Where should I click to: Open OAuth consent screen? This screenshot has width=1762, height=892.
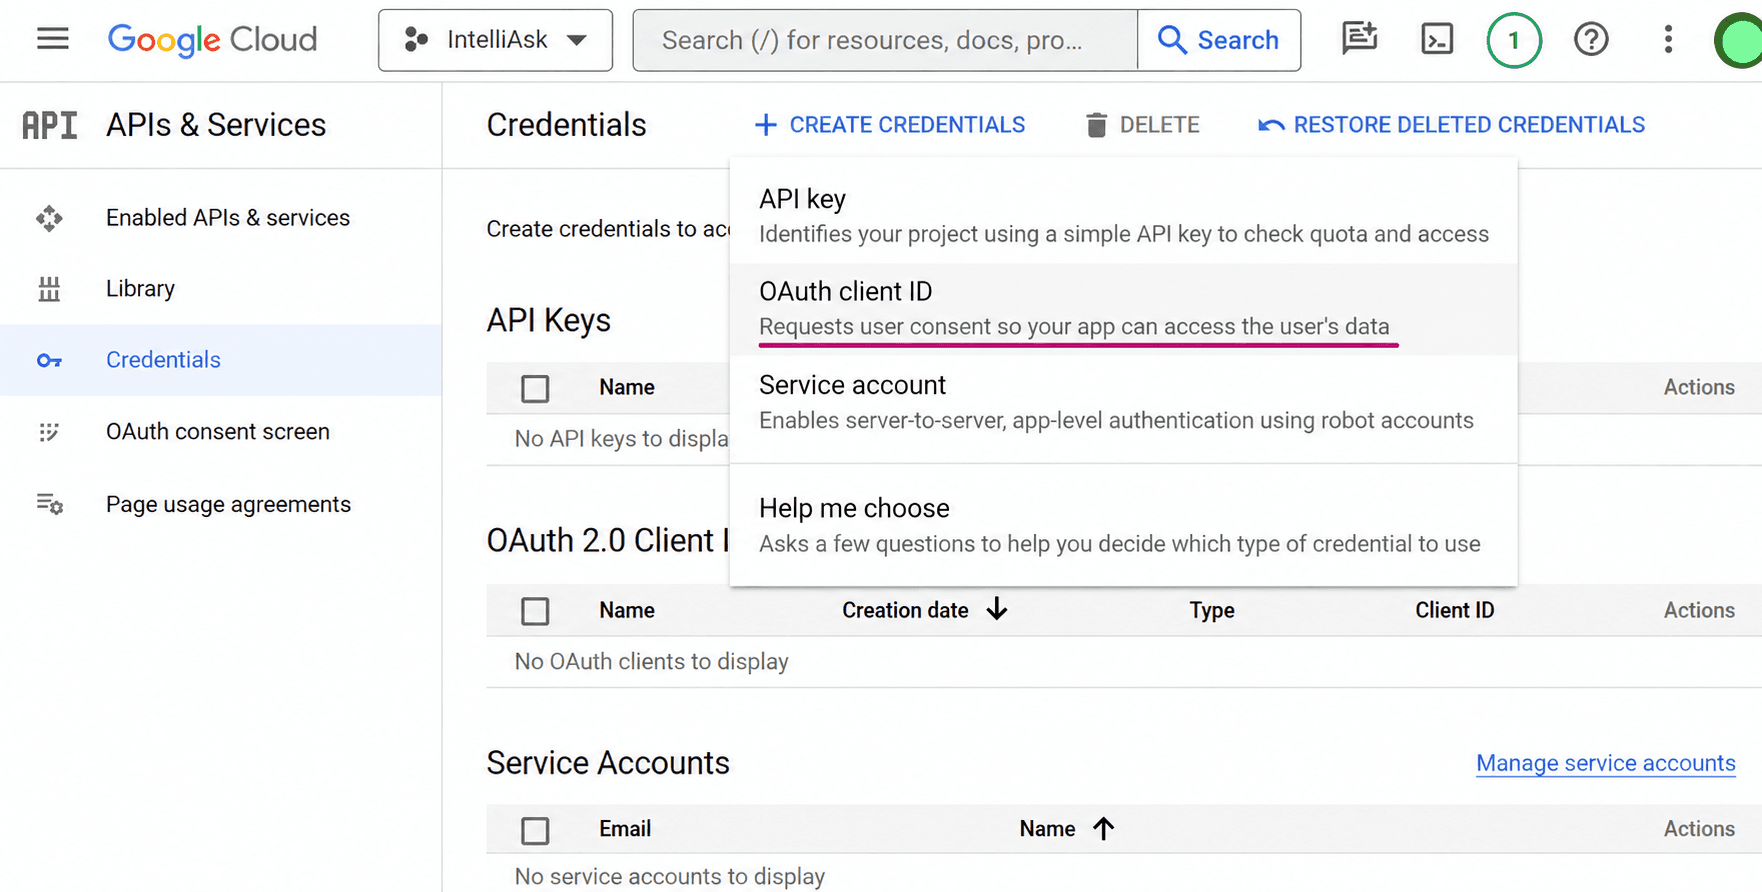221,432
